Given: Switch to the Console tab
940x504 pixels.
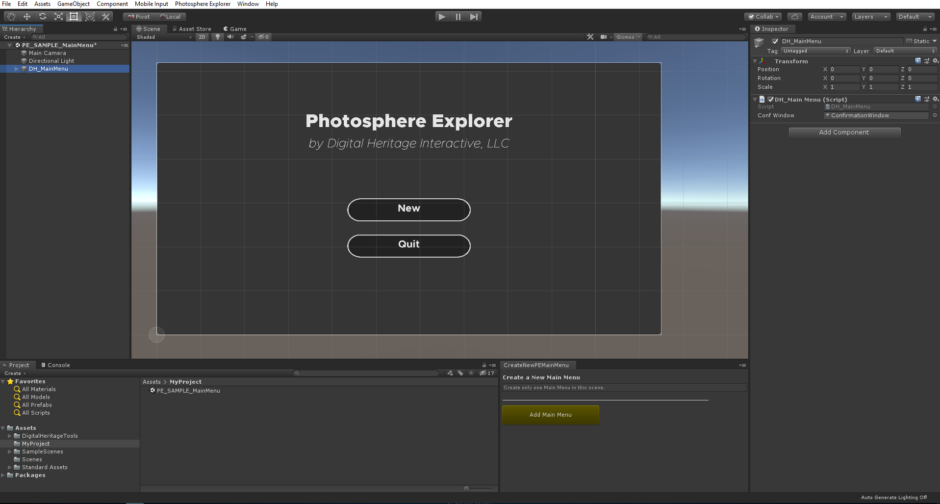Looking at the screenshot, I should point(56,365).
